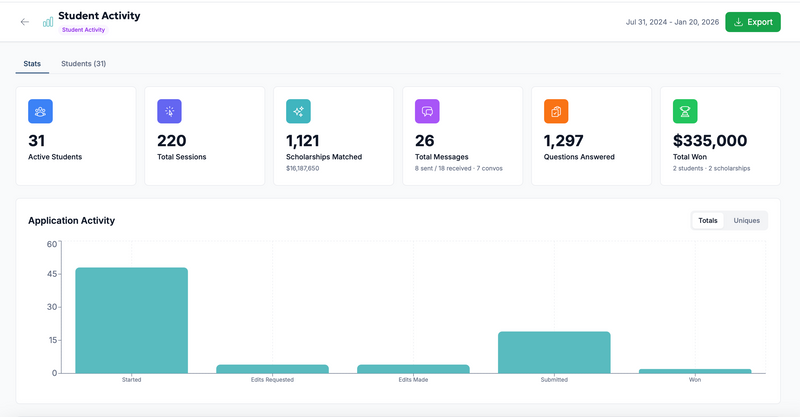Viewport: 800px width, 417px height.
Task: Click the Questions Answered orange icon
Action: pos(556,111)
